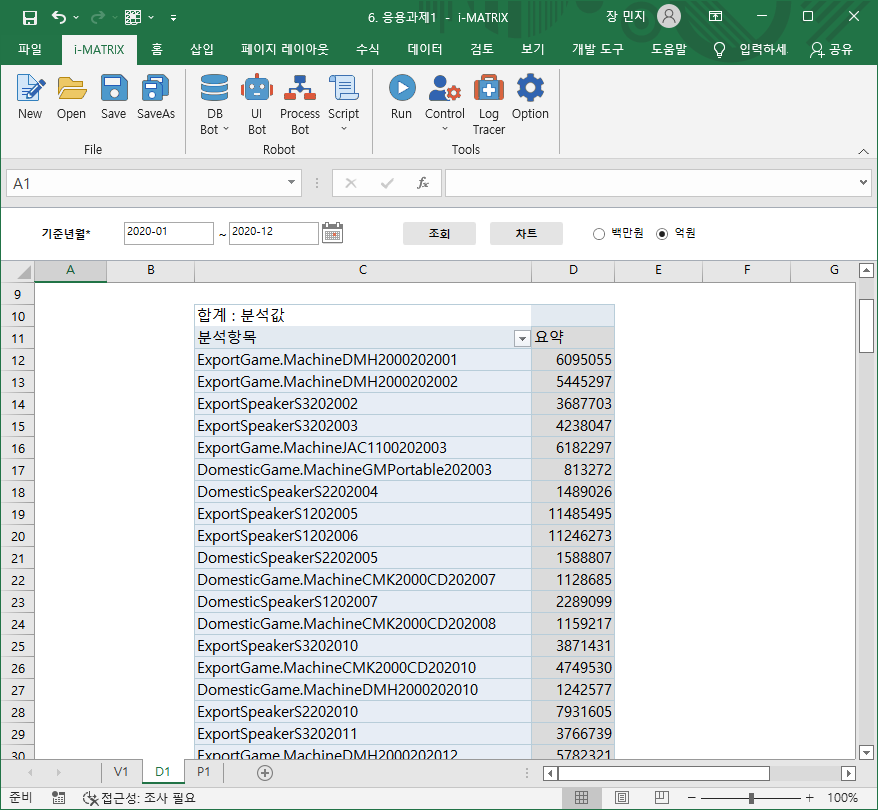This screenshot has height=810, width=878.
Task: Switch to the 홈 ribbon tab
Action: [x=157, y=49]
